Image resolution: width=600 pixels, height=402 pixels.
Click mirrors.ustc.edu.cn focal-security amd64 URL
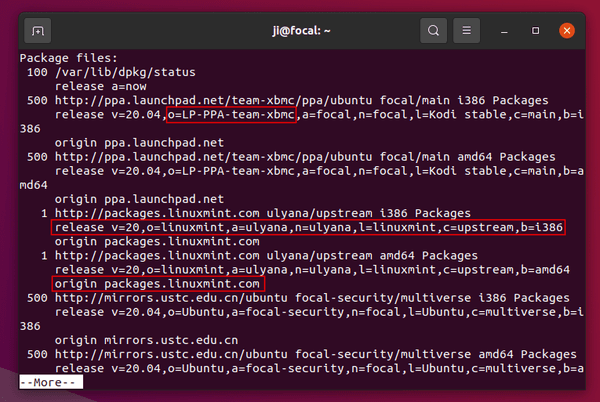pos(315,354)
